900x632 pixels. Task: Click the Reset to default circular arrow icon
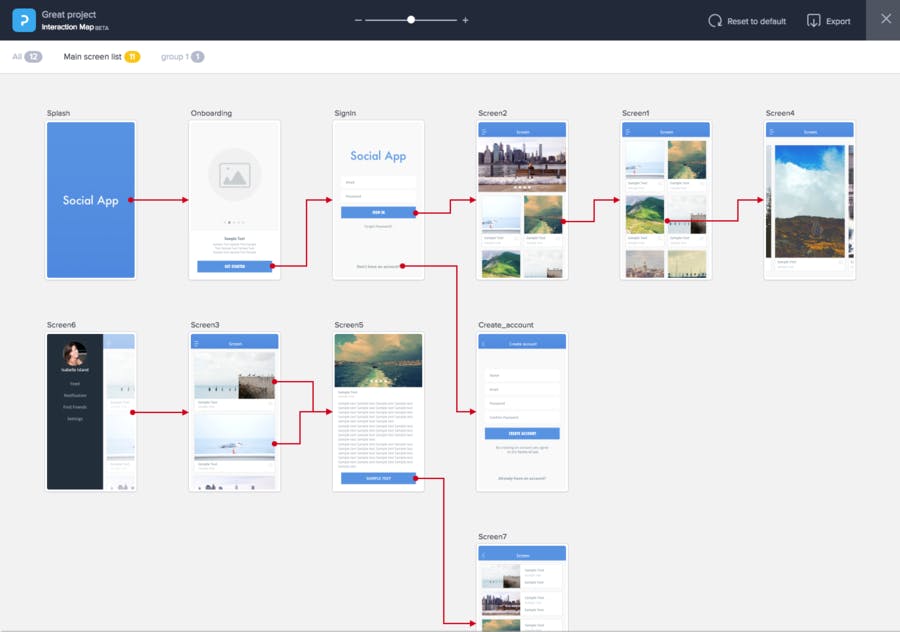715,21
